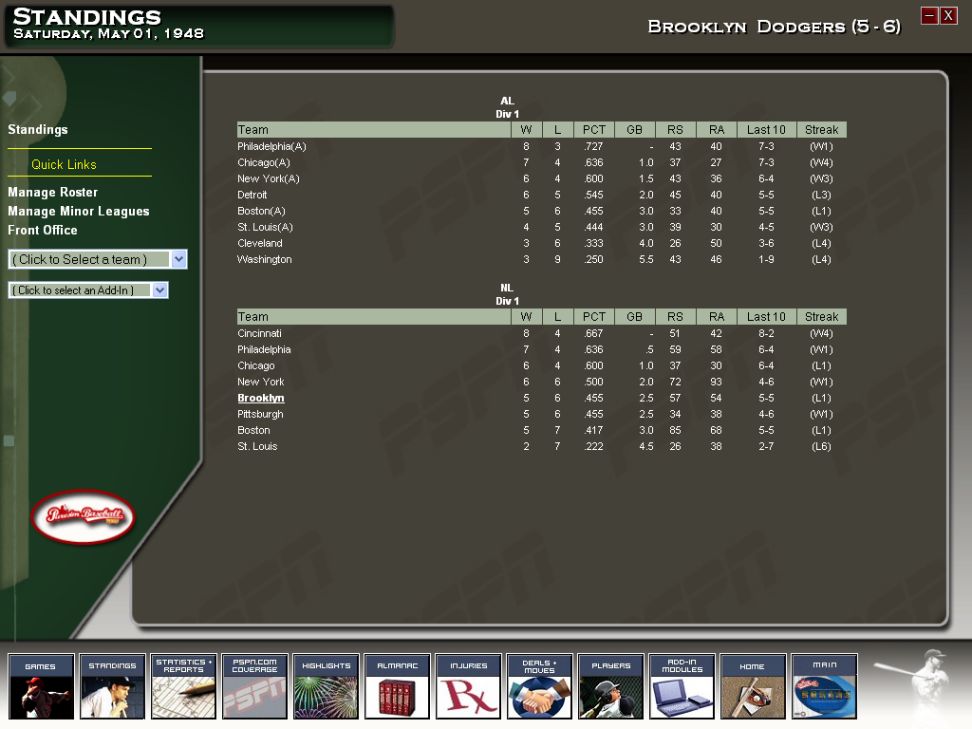Click AL table Streak column header
The height and width of the screenshot is (729, 972).
coord(821,130)
